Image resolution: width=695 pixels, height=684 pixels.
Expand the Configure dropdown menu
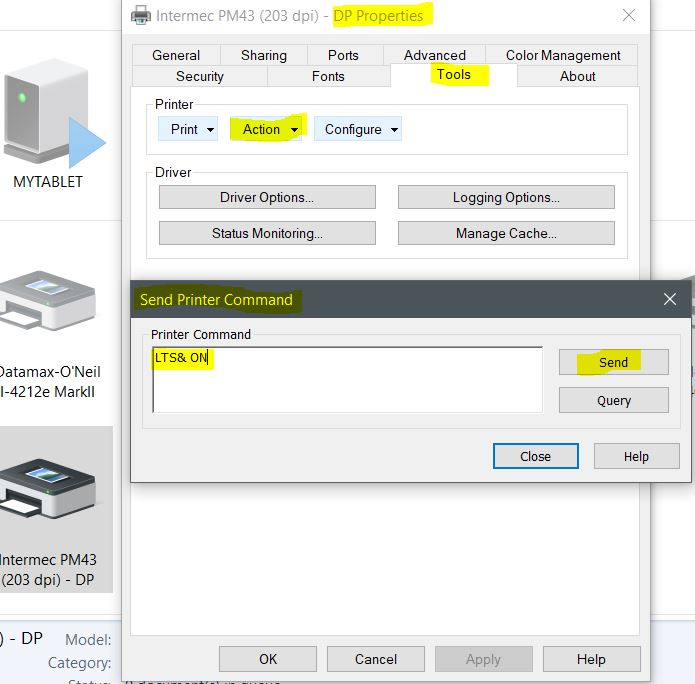[x=358, y=129]
